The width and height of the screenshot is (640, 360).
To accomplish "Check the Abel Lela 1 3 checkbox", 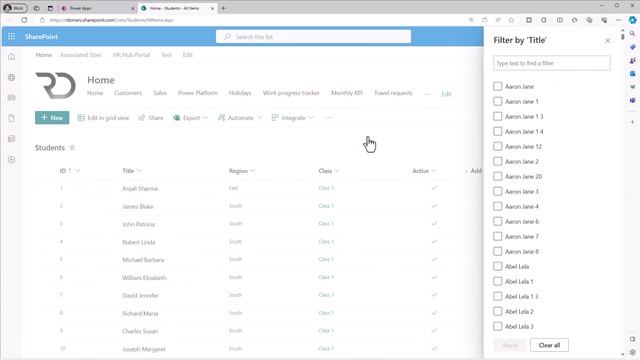I will coord(497,296).
